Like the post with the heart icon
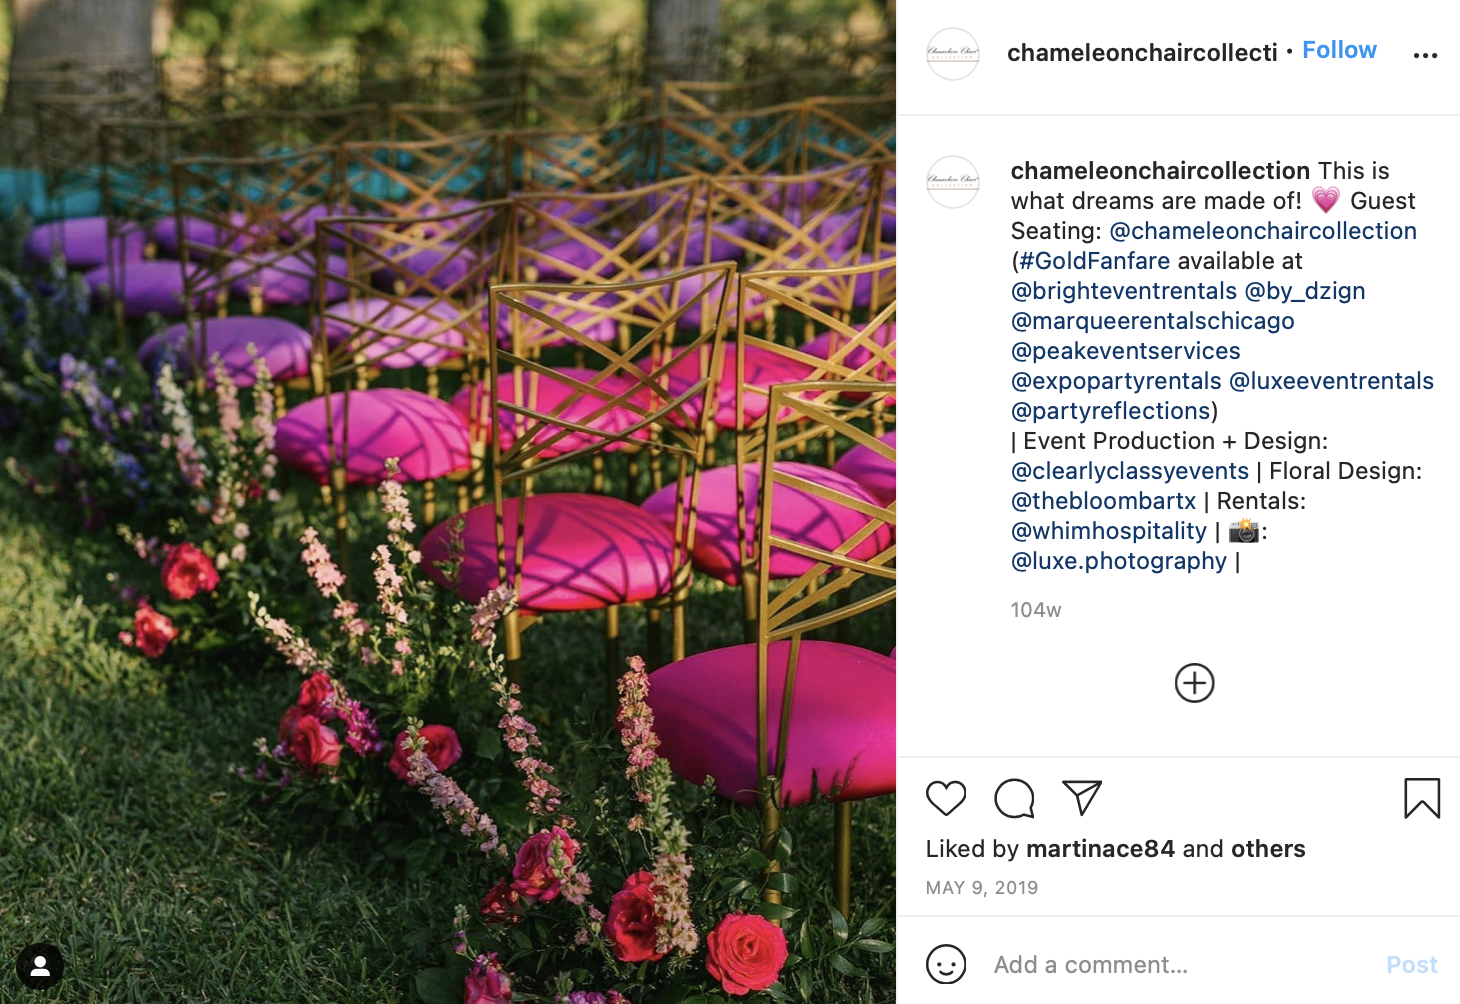1460x1004 pixels. tap(946, 798)
